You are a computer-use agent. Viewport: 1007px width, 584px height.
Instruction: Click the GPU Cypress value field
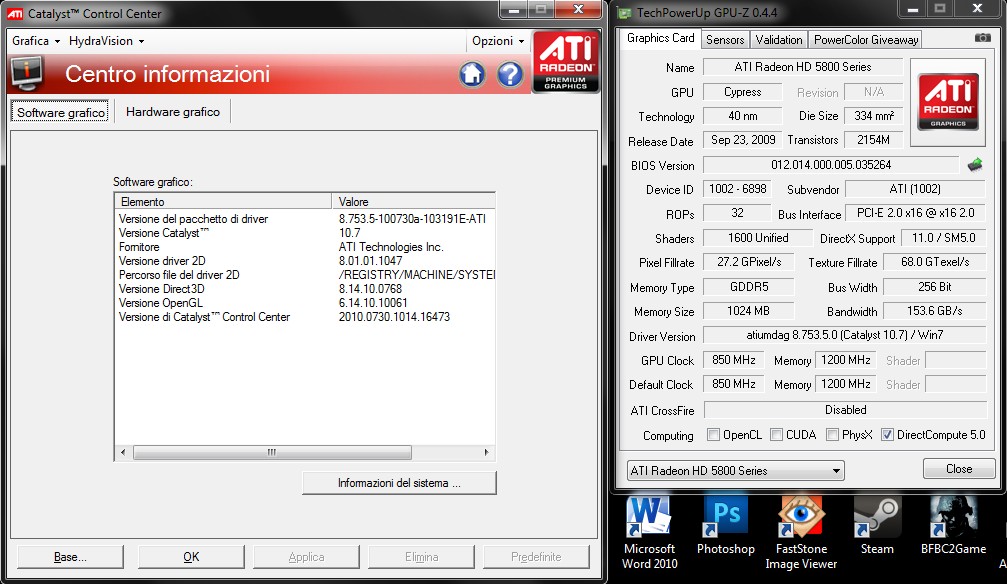742,92
